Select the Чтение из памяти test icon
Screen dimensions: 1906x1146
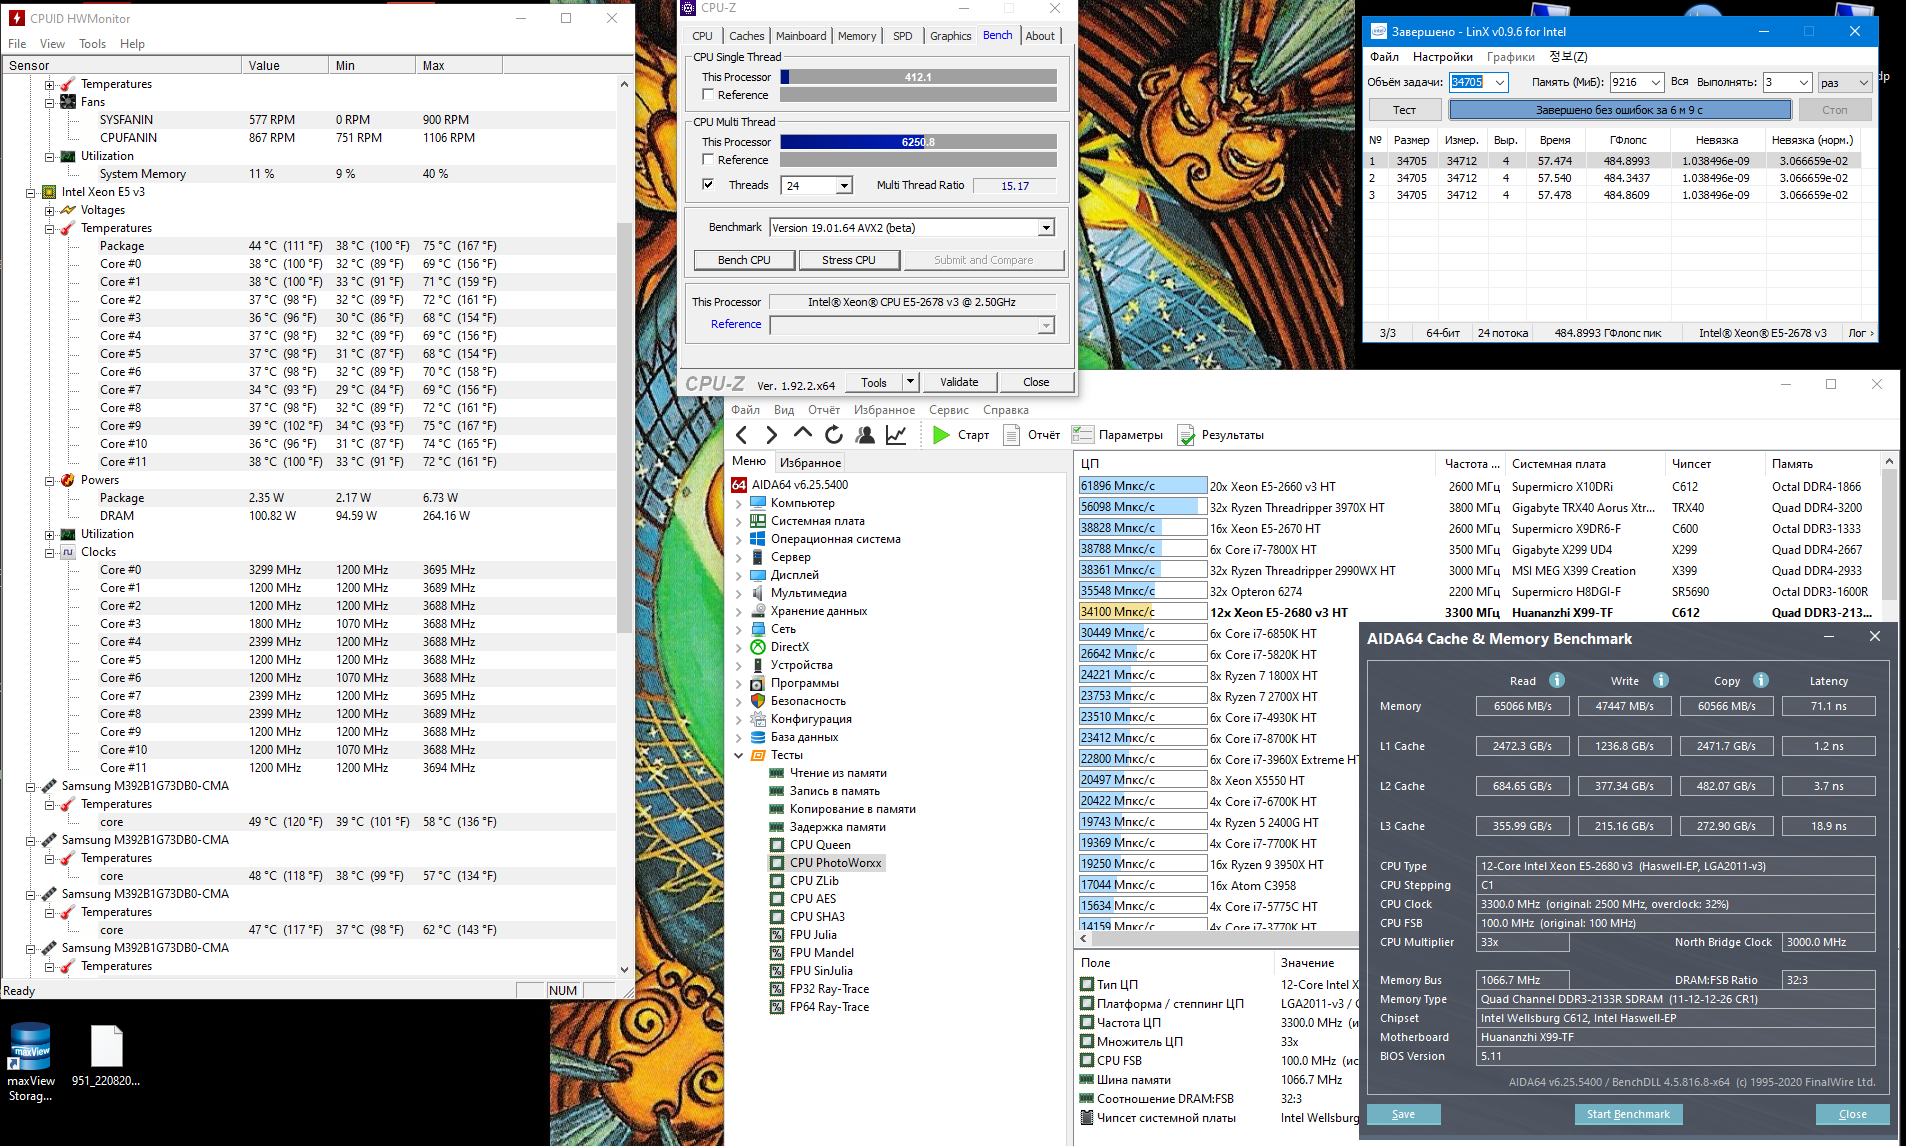tap(776, 773)
